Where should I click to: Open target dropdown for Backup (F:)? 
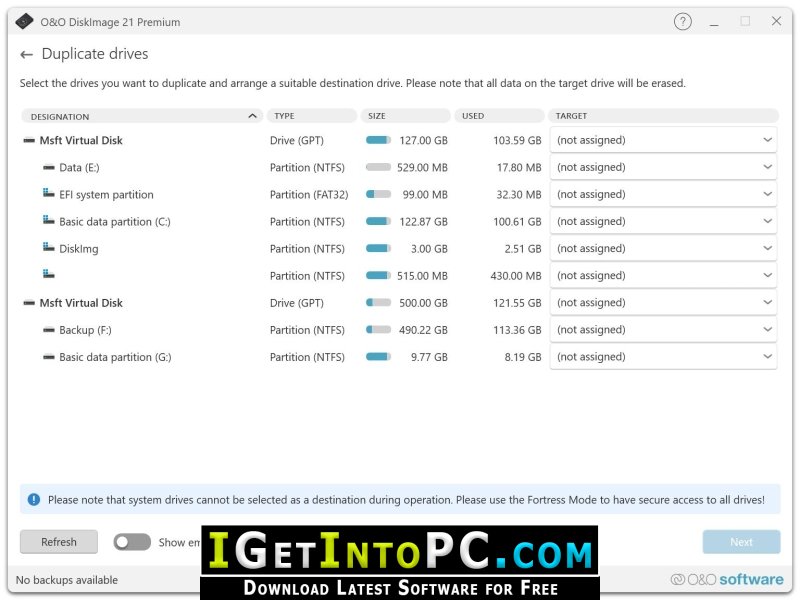coord(663,329)
